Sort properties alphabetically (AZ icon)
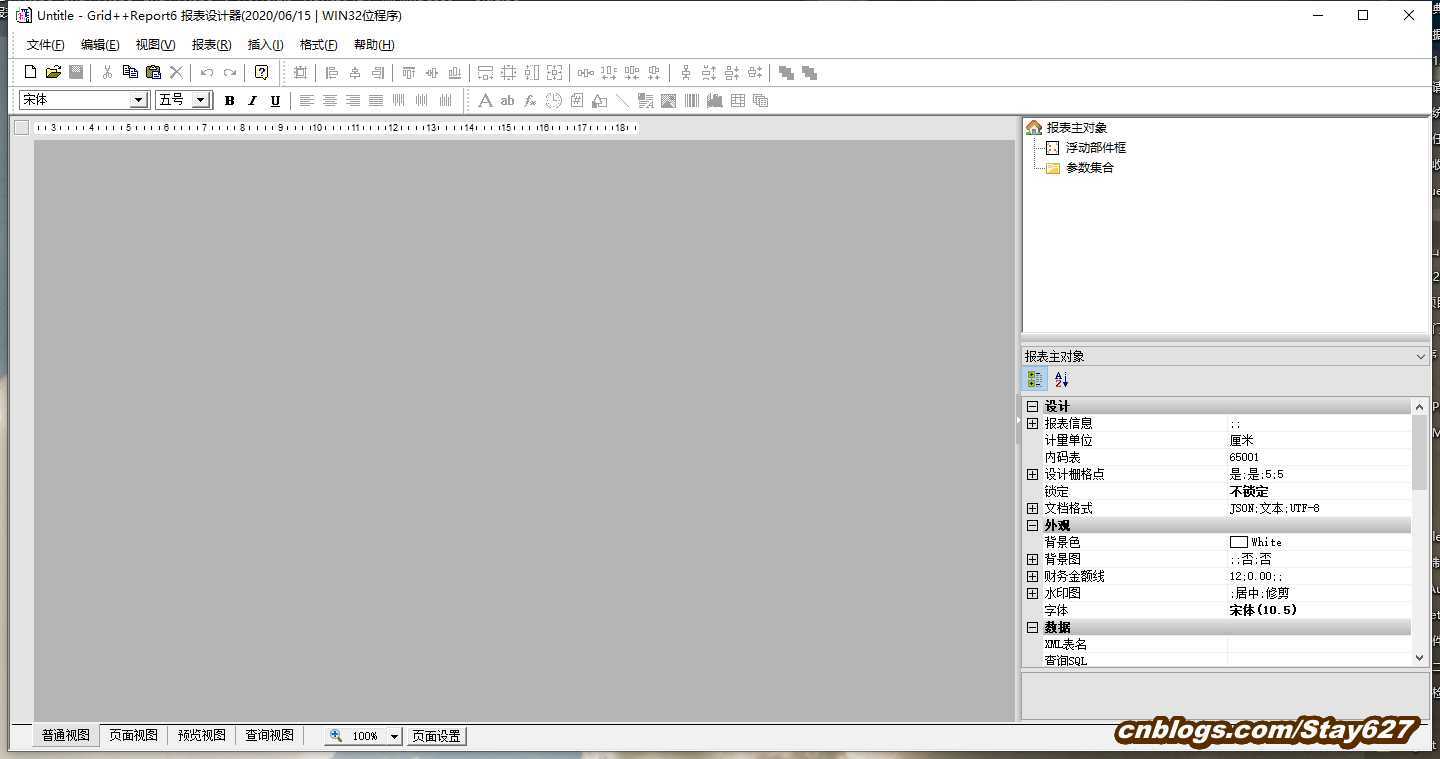1440x759 pixels. (1061, 380)
